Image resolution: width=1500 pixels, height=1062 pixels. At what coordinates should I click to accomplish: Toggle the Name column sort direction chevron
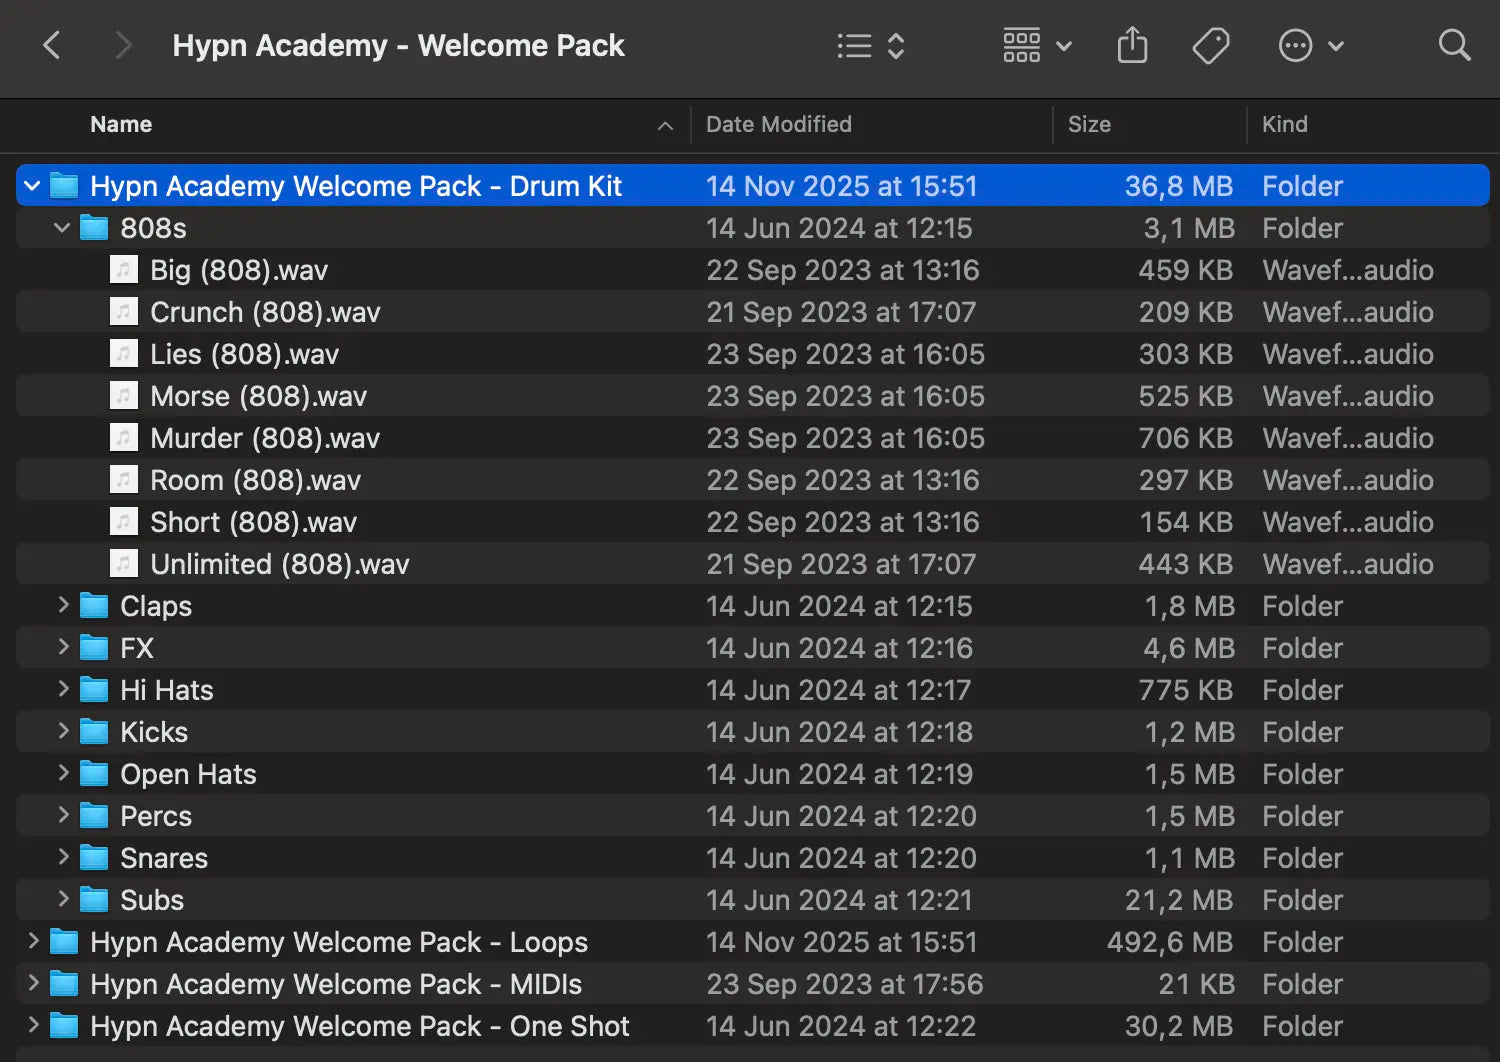point(664,126)
